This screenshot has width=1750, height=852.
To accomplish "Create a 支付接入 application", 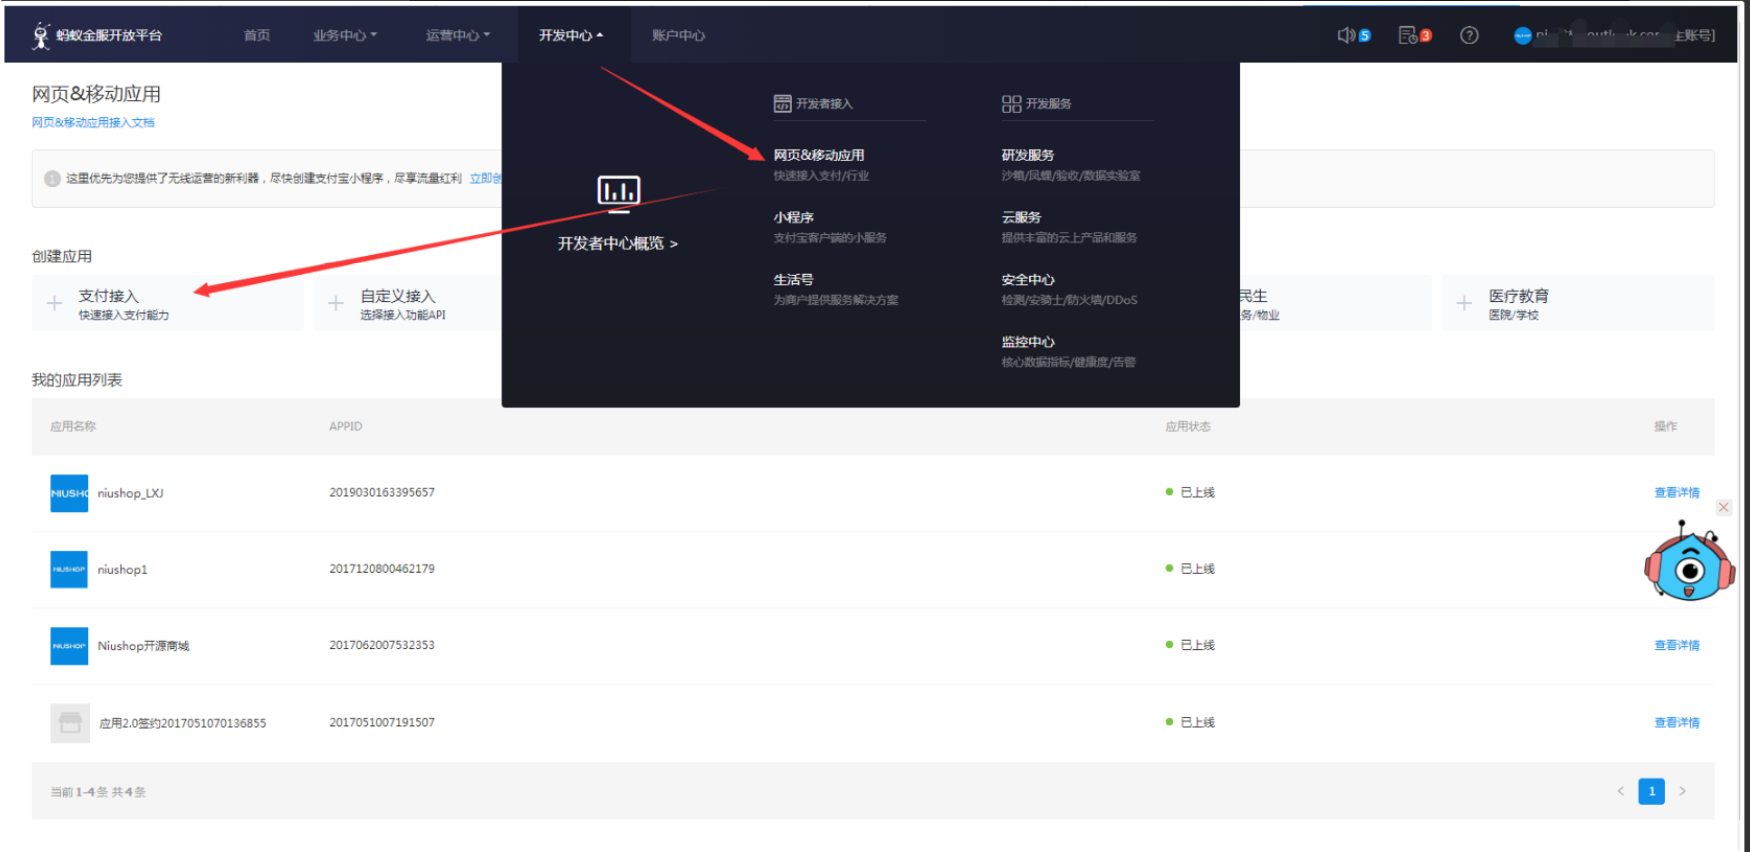I will (x=168, y=303).
